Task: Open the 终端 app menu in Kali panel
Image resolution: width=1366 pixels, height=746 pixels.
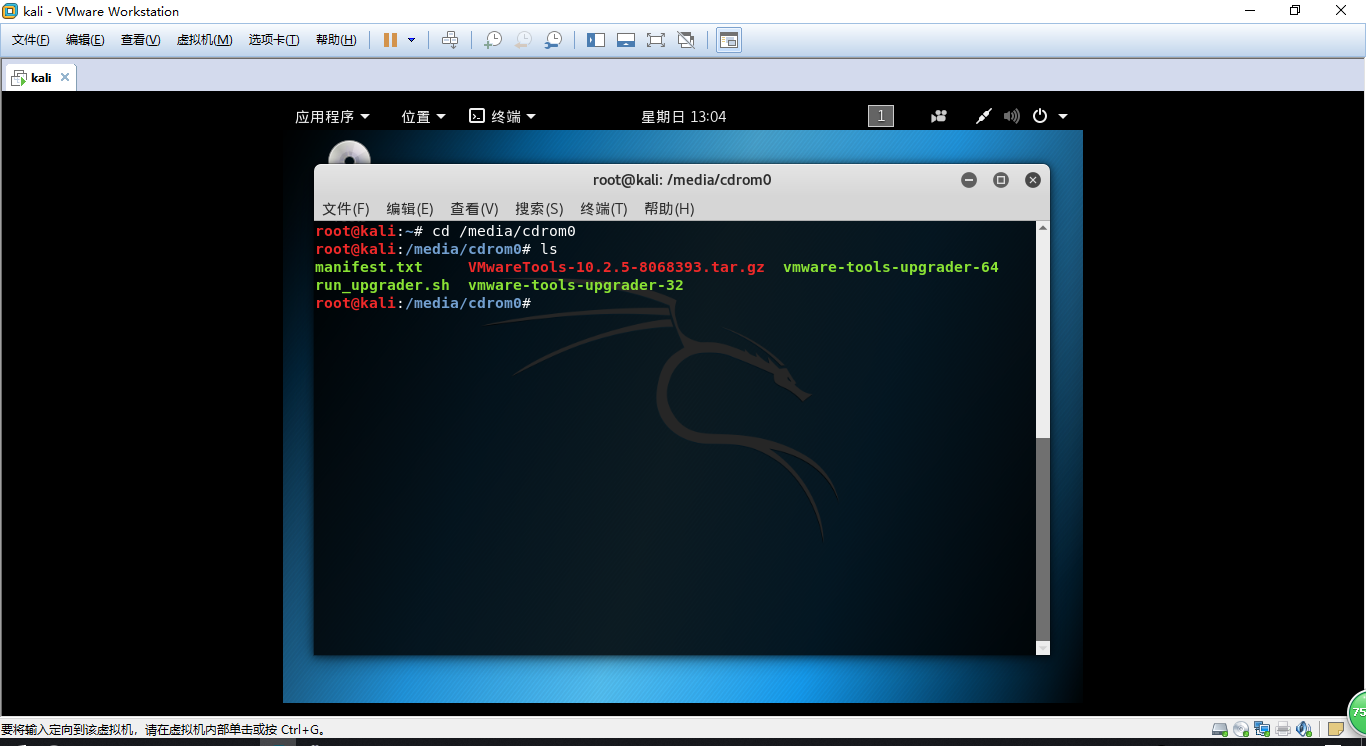Action: pos(503,116)
